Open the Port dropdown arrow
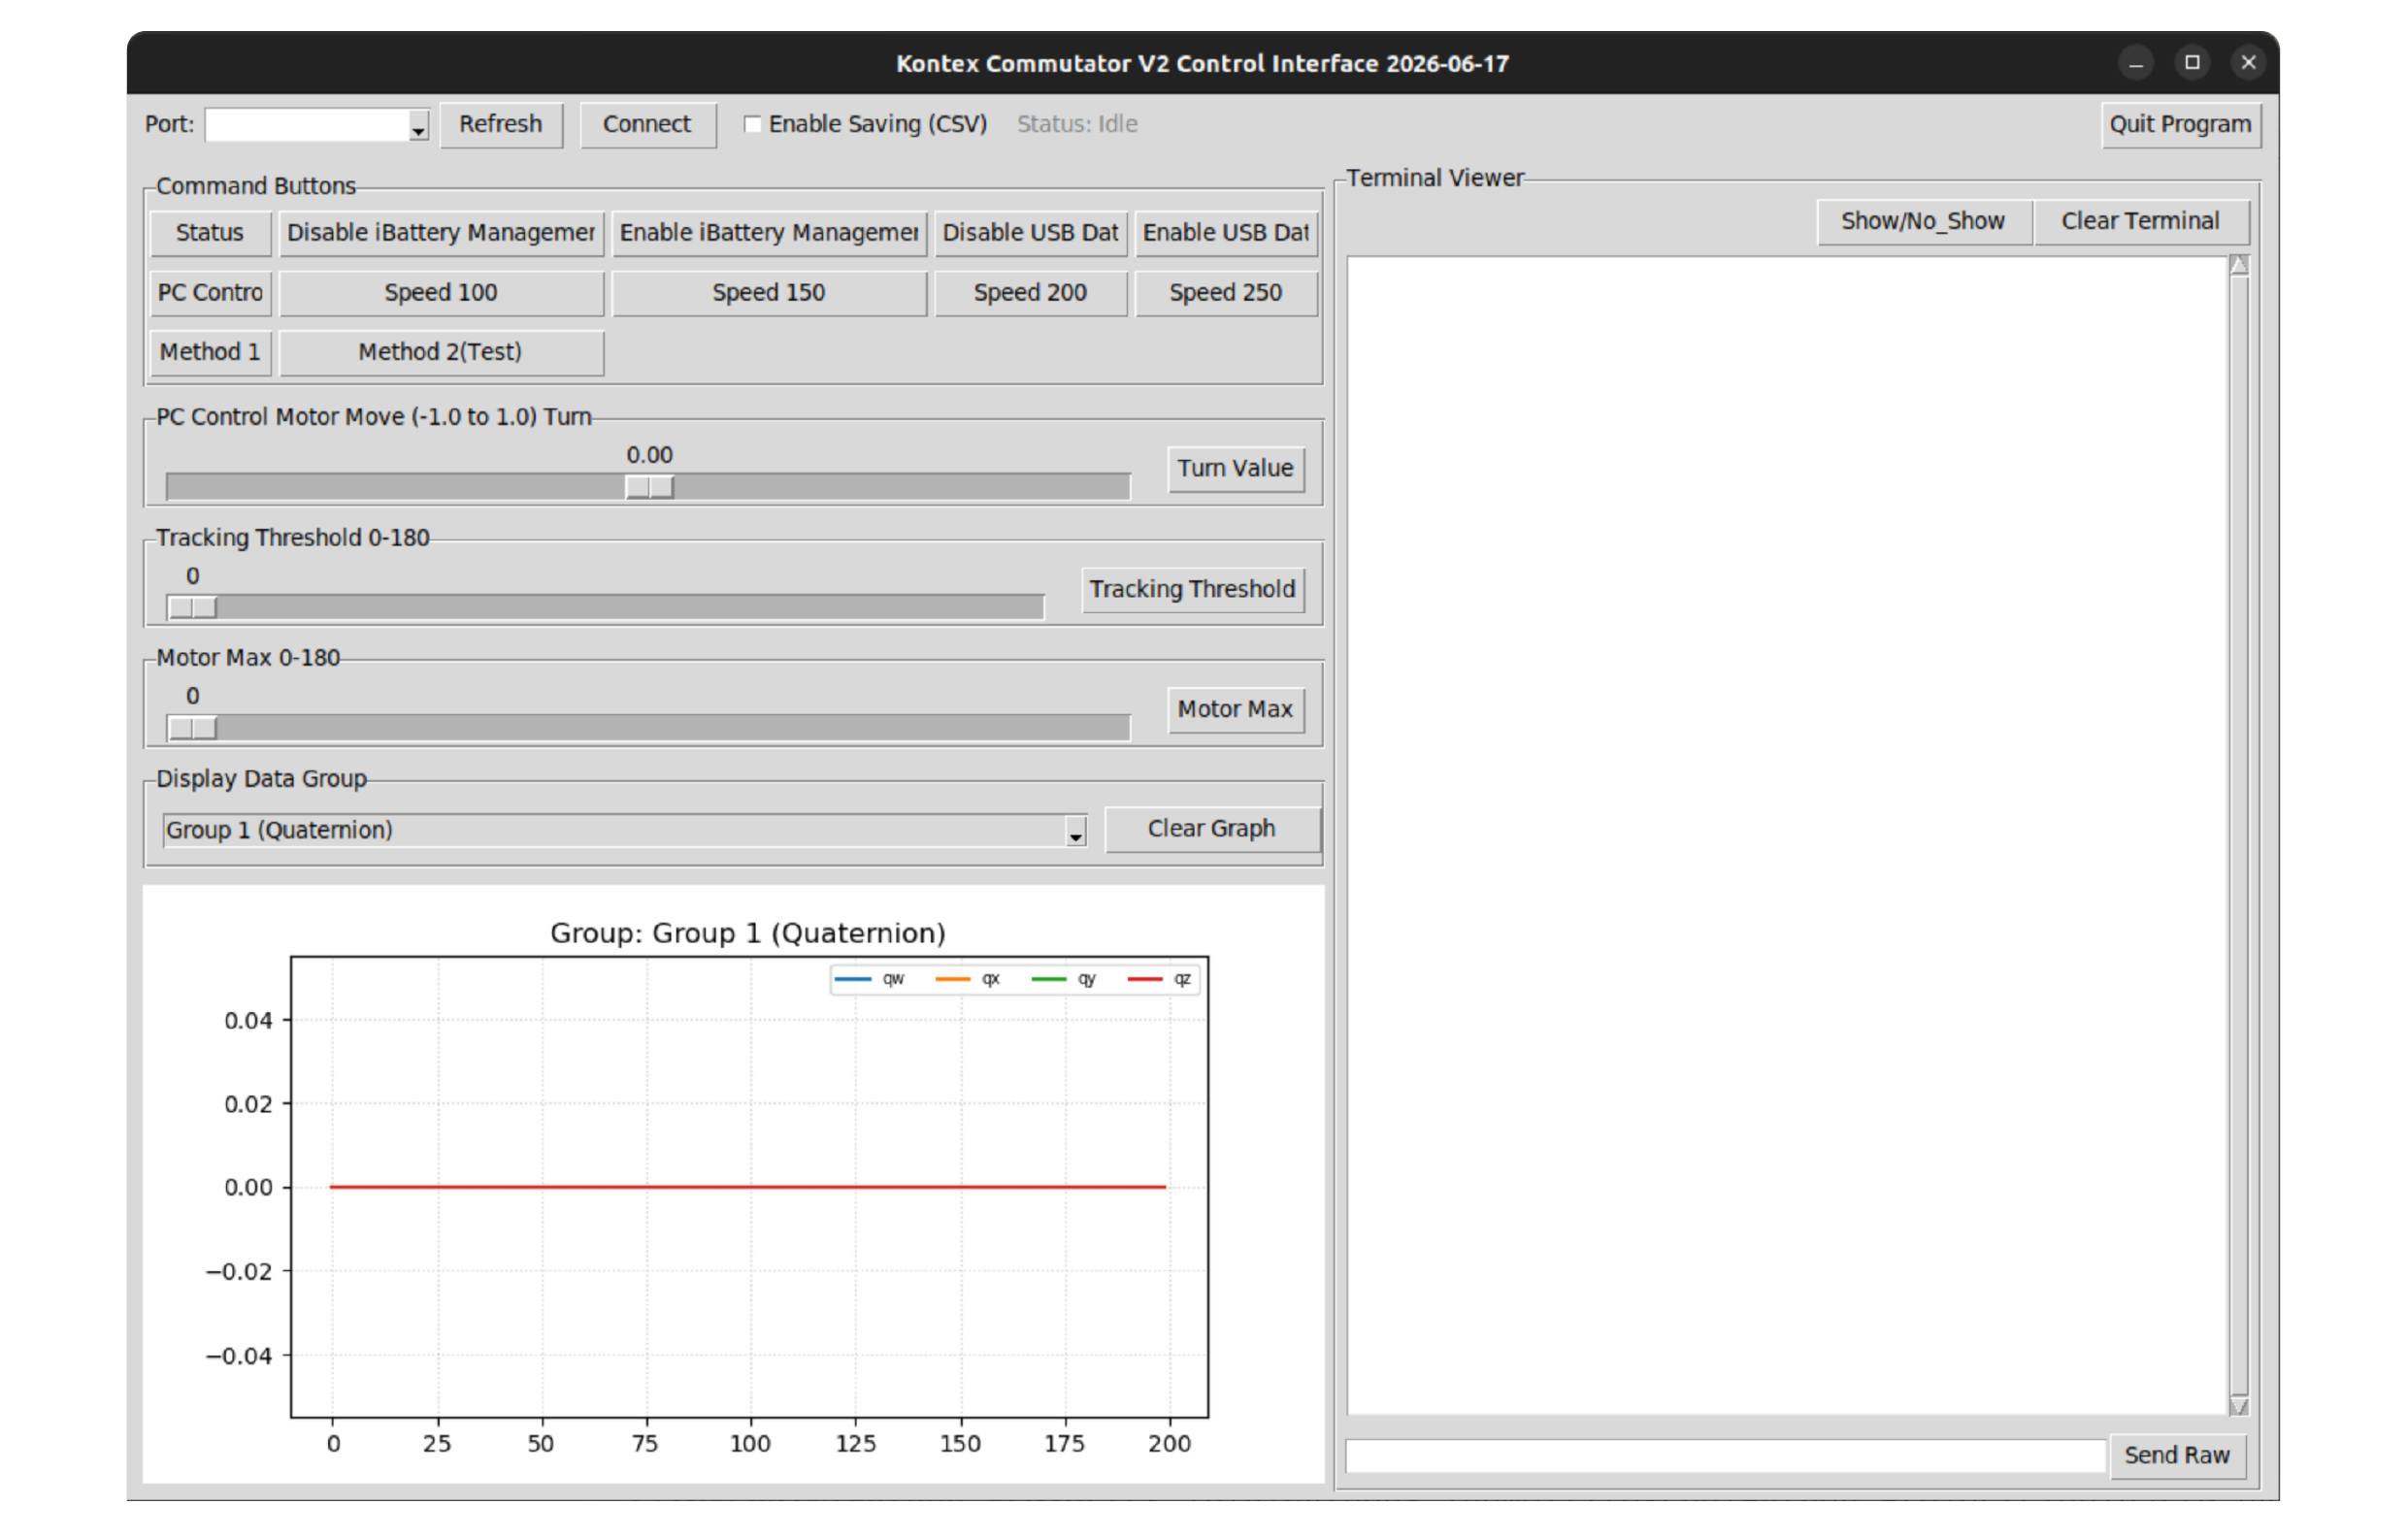This screenshot has height=1537, width=2408. pyautogui.click(x=418, y=126)
